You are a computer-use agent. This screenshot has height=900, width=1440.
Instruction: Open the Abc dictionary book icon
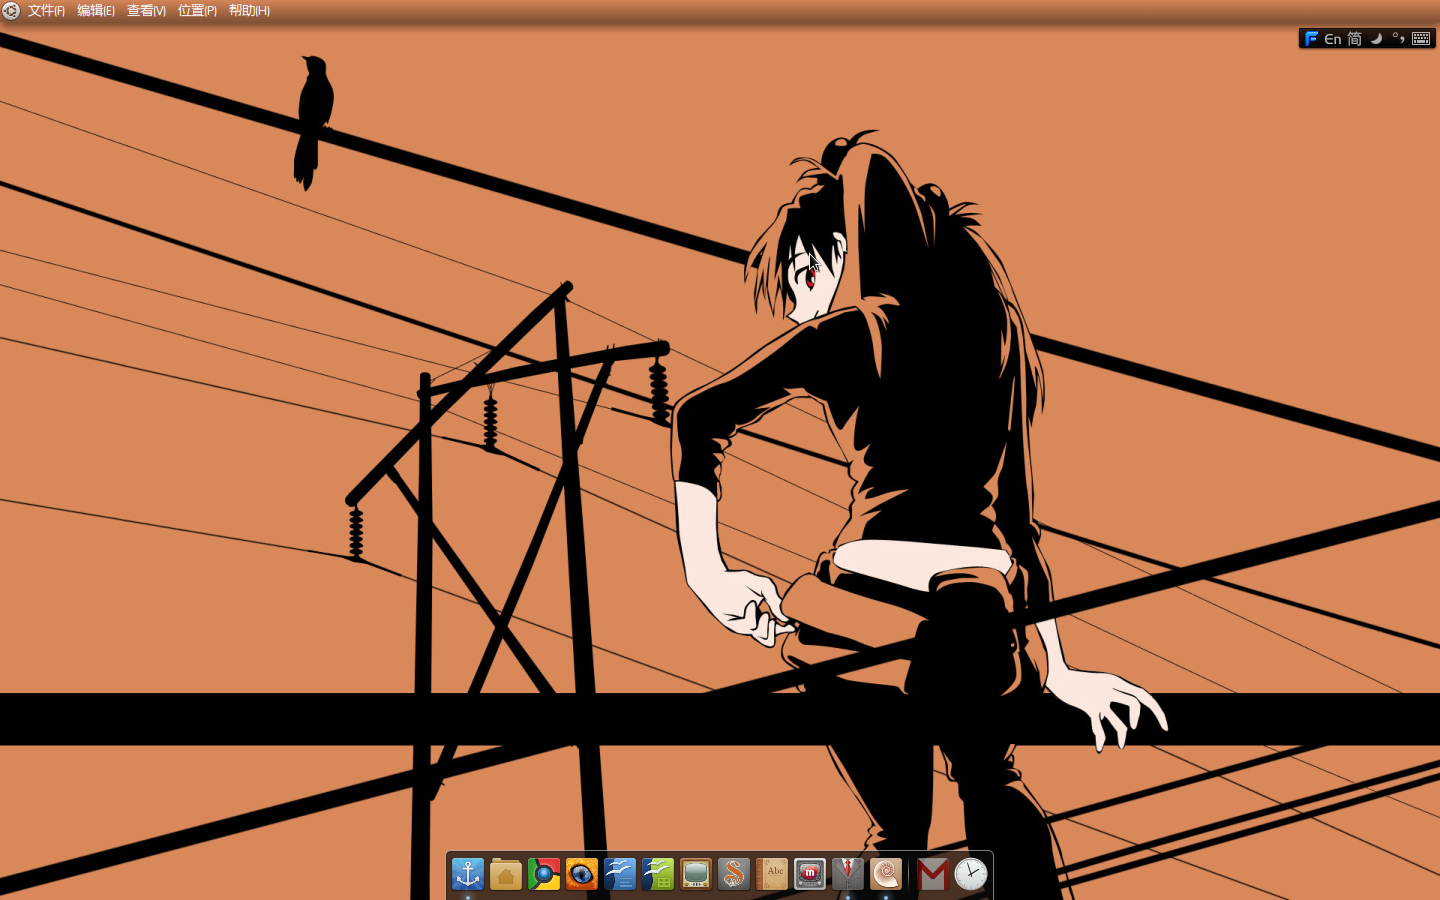click(772, 874)
